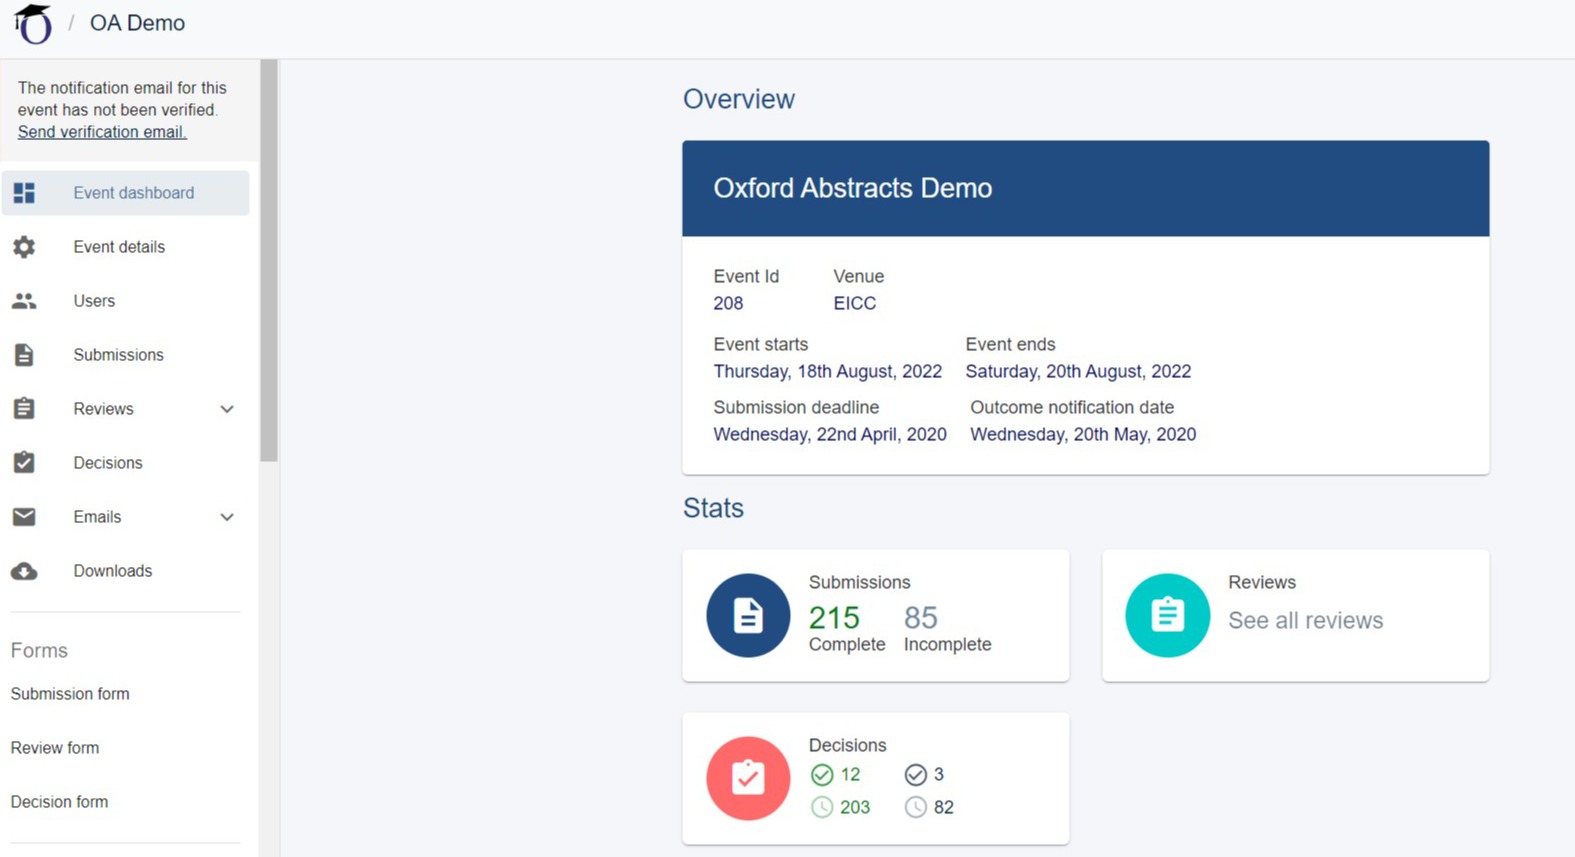Click the green clock icon beside 203

(822, 807)
